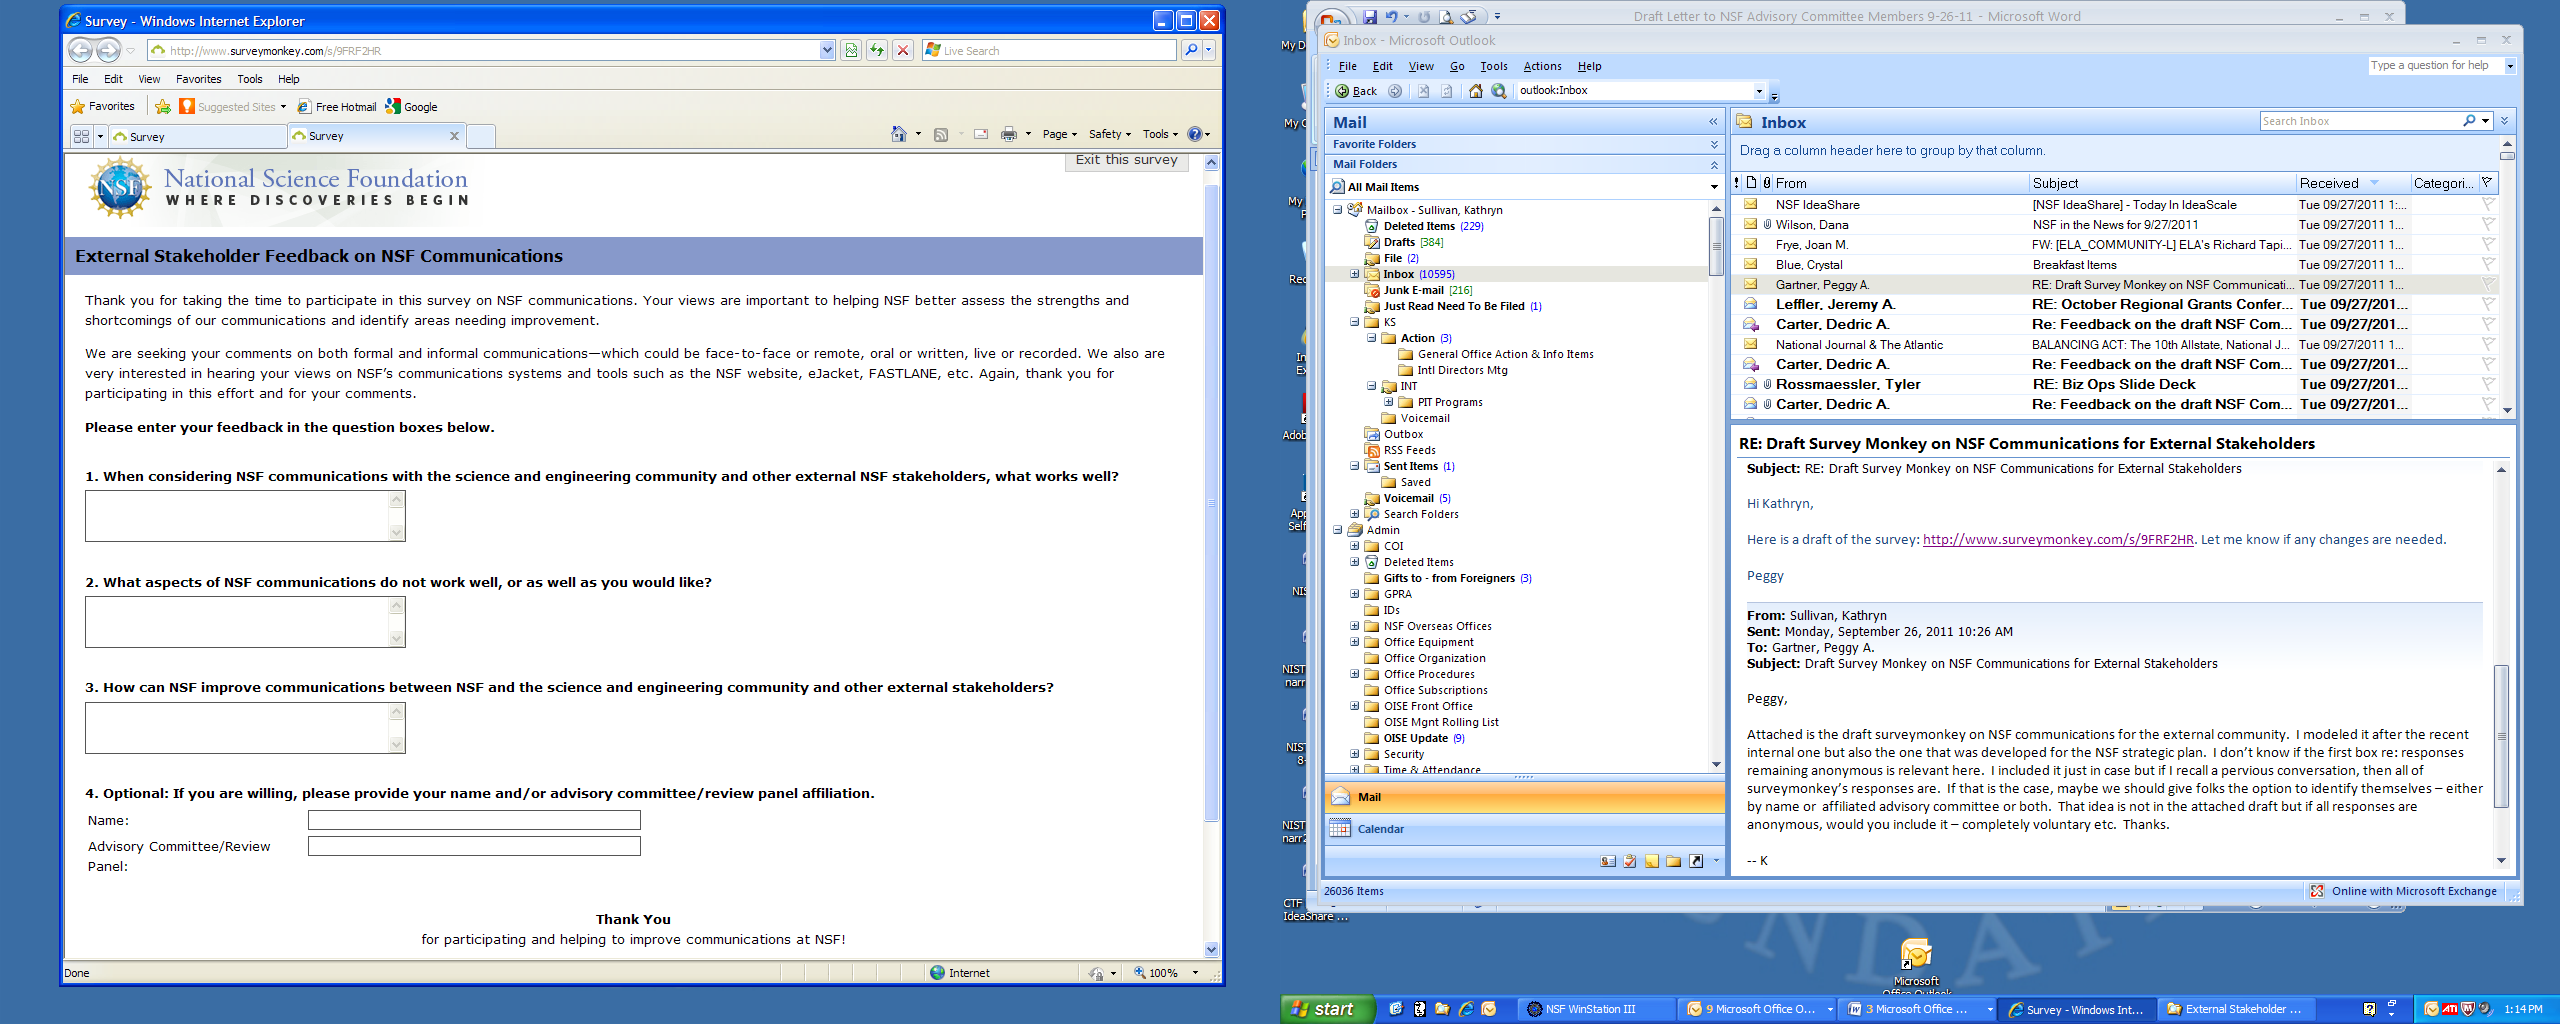This screenshot has width=2560, height=1024.
Task: Open the Folder List icon in Outlook navigation
Action: (1673, 861)
